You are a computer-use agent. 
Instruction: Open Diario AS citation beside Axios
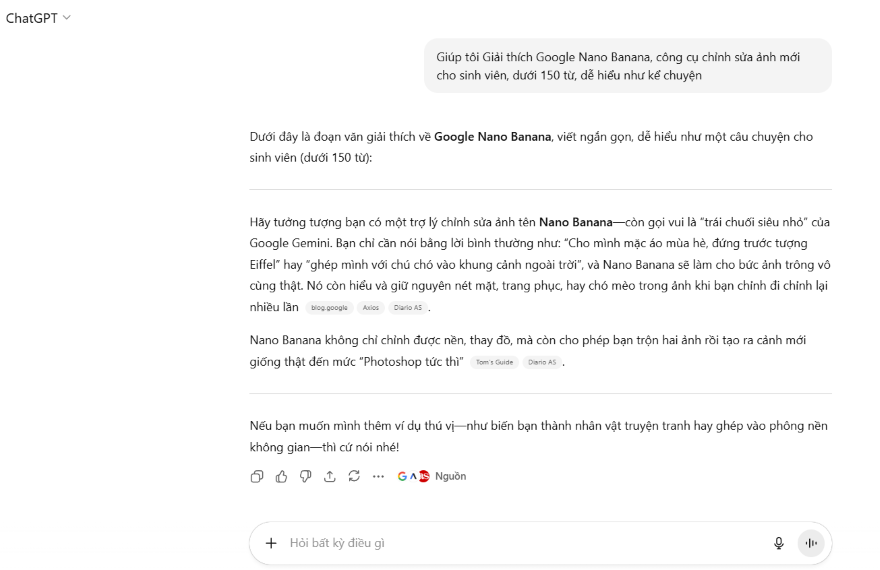[x=408, y=308]
